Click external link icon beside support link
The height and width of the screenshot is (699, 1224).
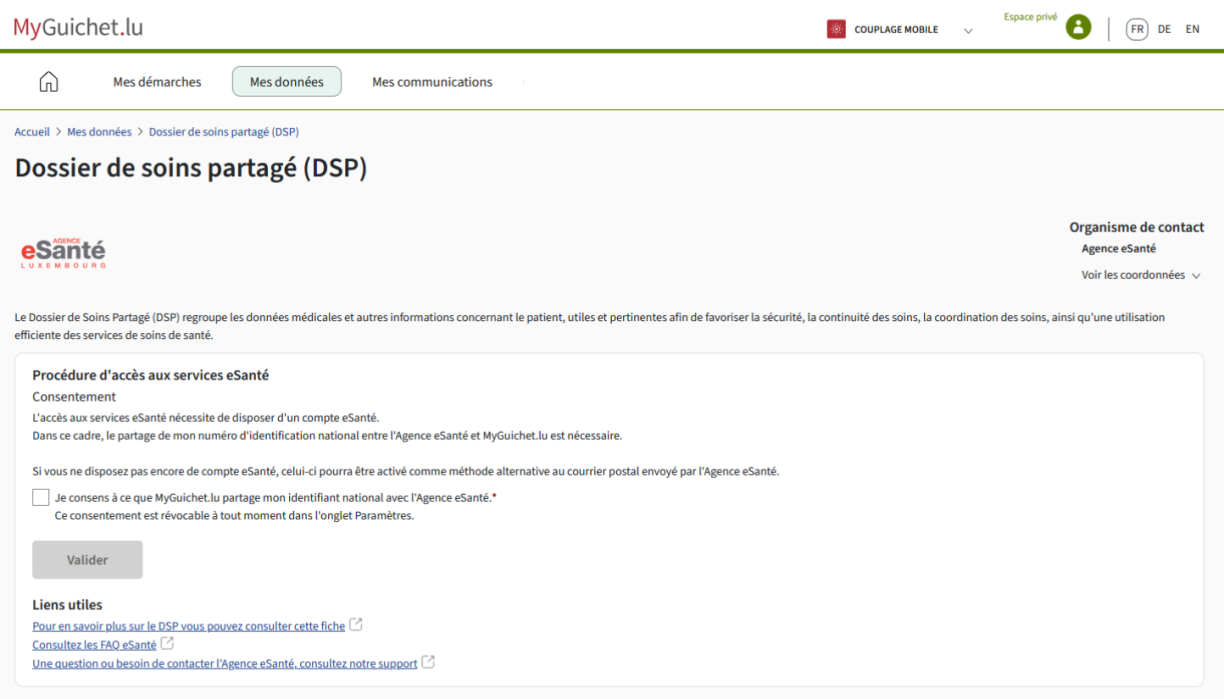click(x=428, y=662)
